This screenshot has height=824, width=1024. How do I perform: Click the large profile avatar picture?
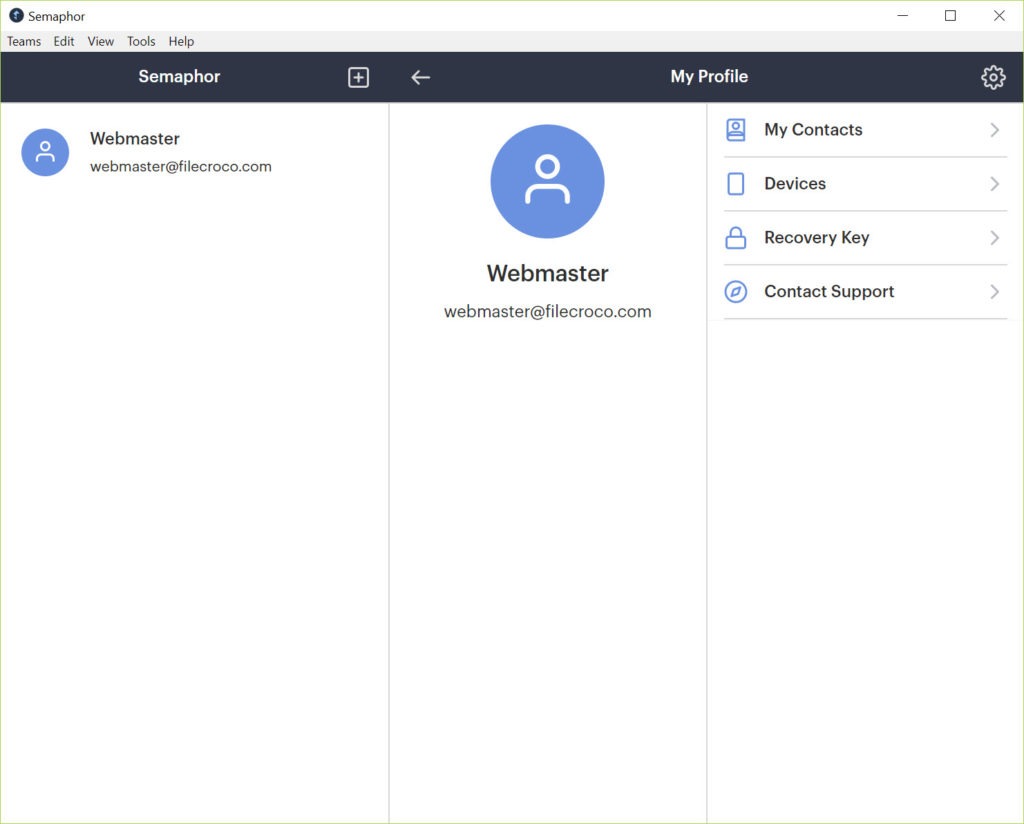[547, 181]
